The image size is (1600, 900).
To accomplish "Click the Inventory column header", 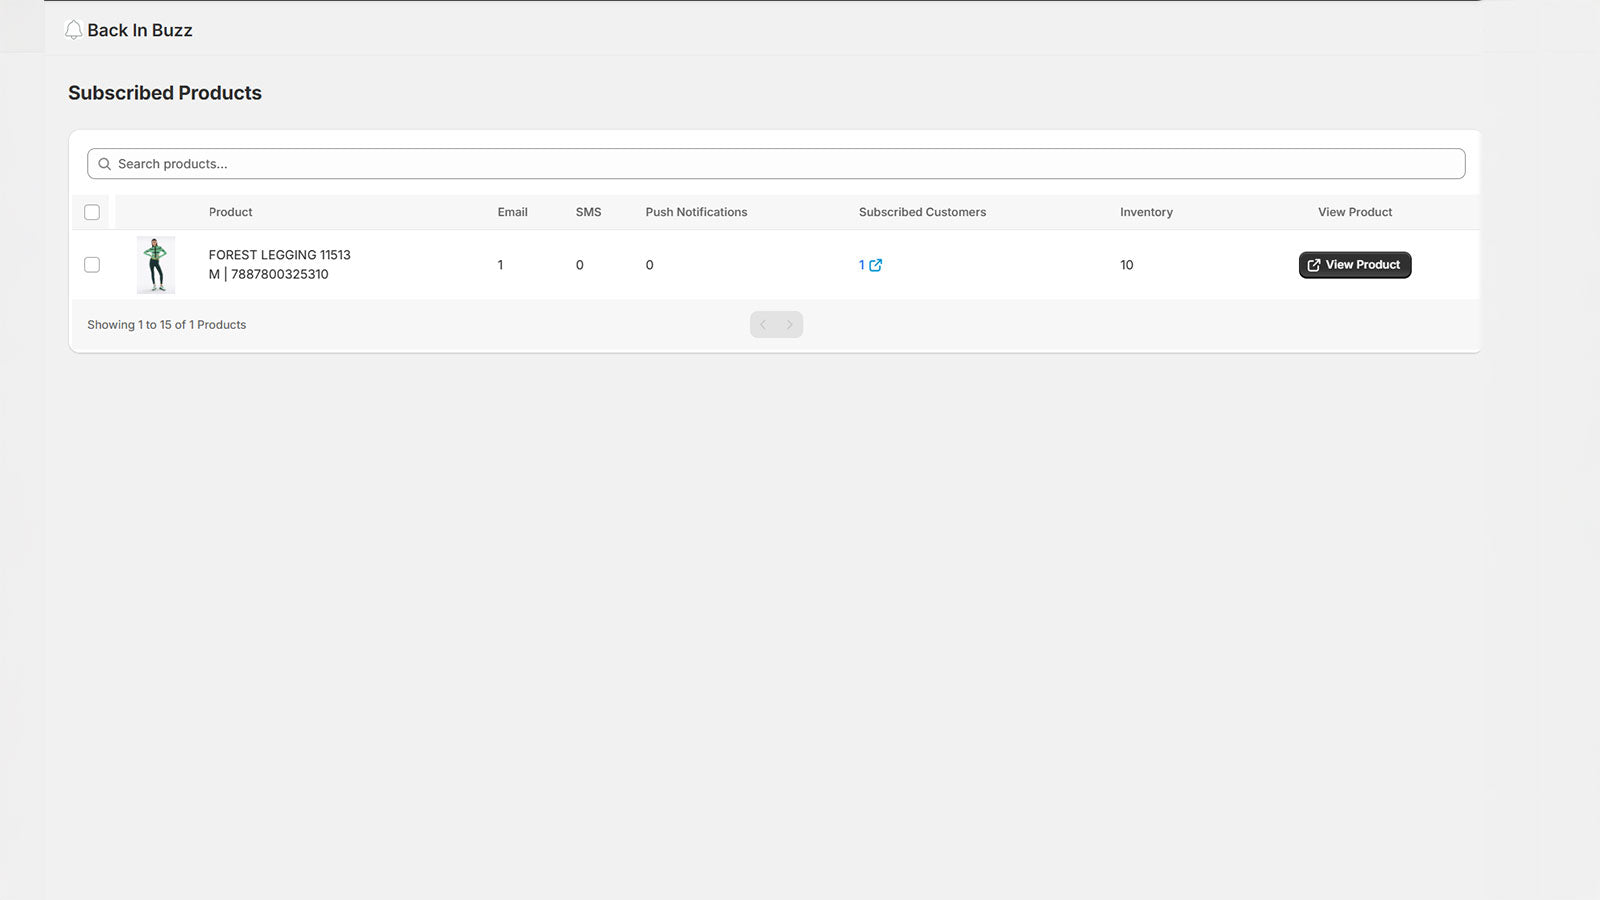I will pos(1147,212).
